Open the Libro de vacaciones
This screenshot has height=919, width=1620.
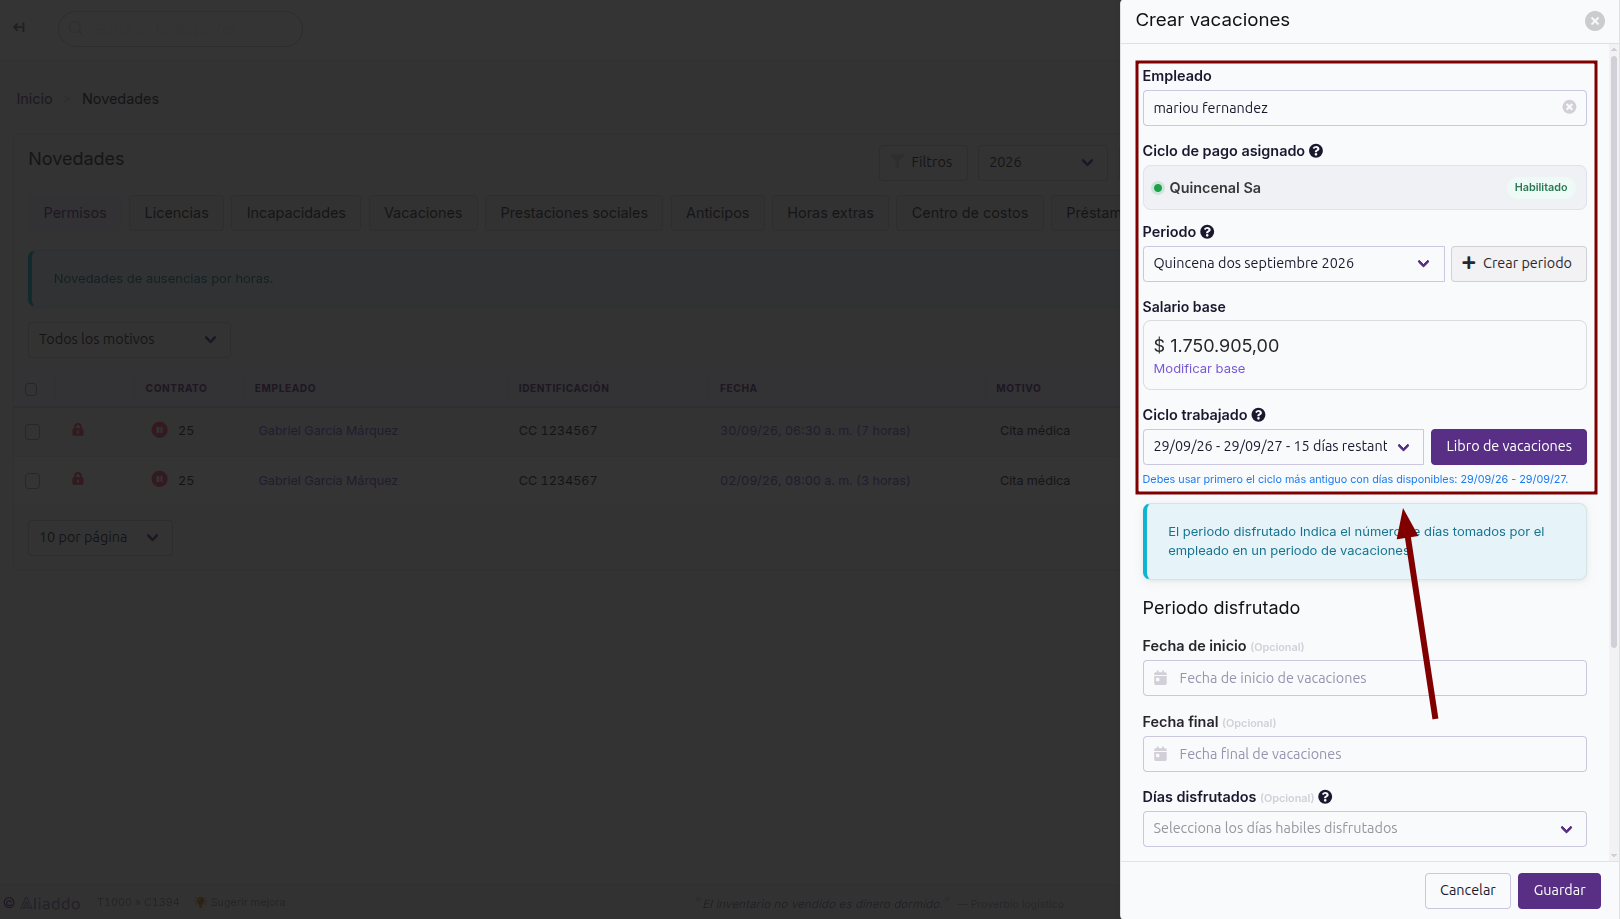(1508, 447)
